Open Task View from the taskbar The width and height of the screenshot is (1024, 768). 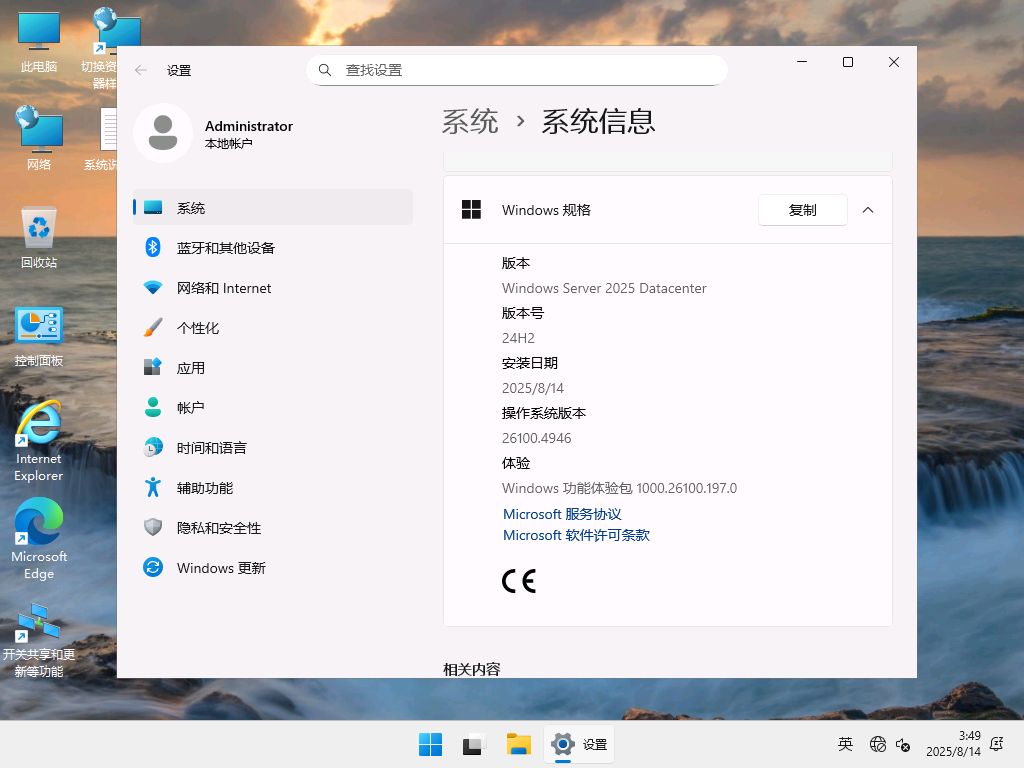coord(474,744)
